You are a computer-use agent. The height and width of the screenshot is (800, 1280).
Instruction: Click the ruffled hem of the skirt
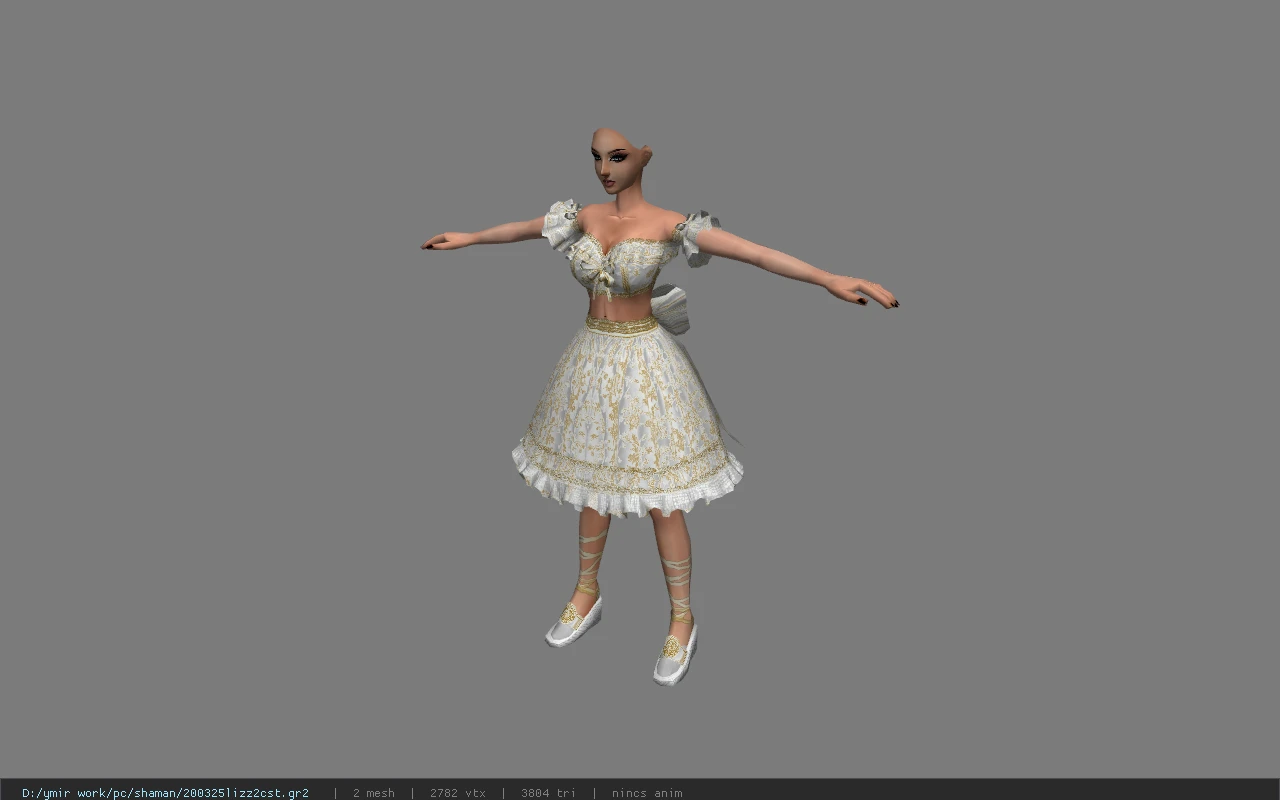tap(627, 484)
